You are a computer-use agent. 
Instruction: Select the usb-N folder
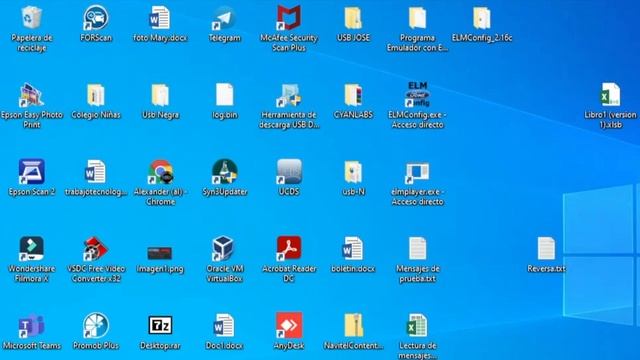pos(353,172)
